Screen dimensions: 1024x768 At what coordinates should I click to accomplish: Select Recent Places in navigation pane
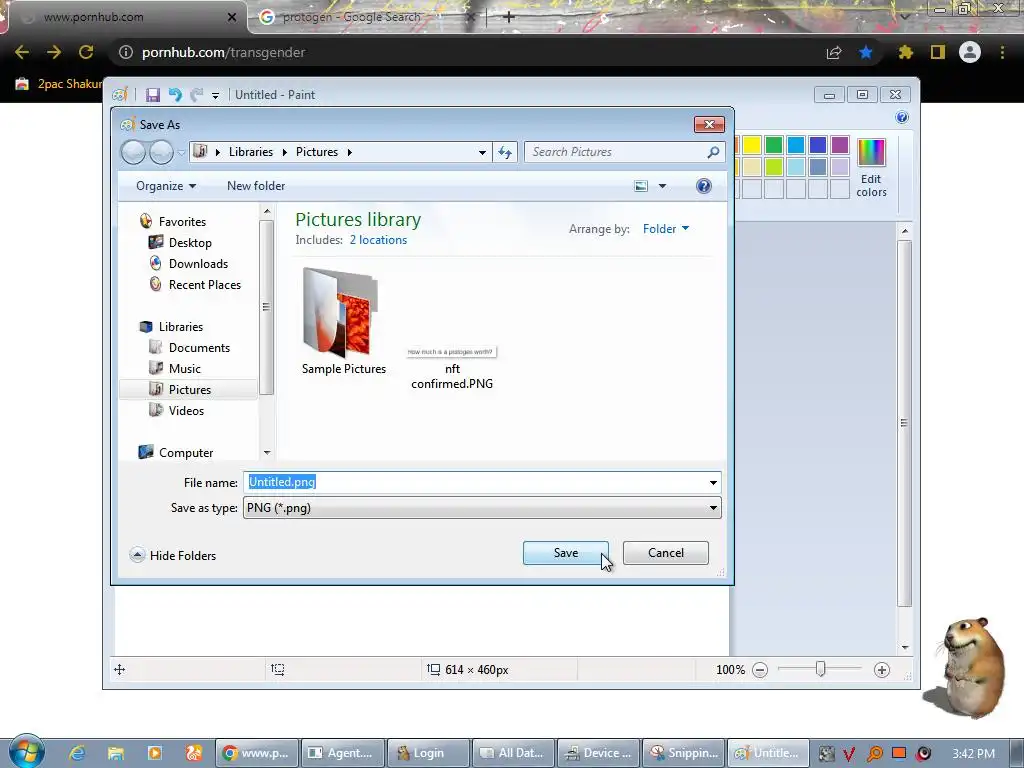[204, 285]
